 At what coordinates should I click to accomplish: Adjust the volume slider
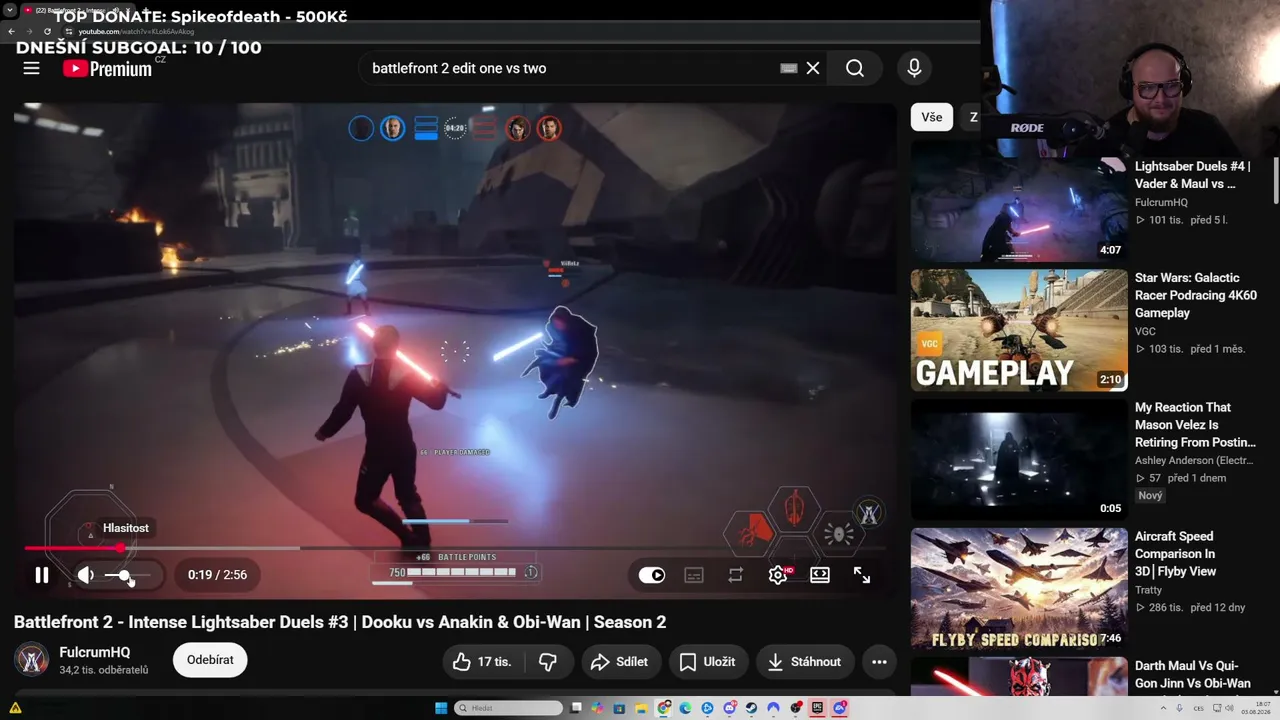(128, 575)
